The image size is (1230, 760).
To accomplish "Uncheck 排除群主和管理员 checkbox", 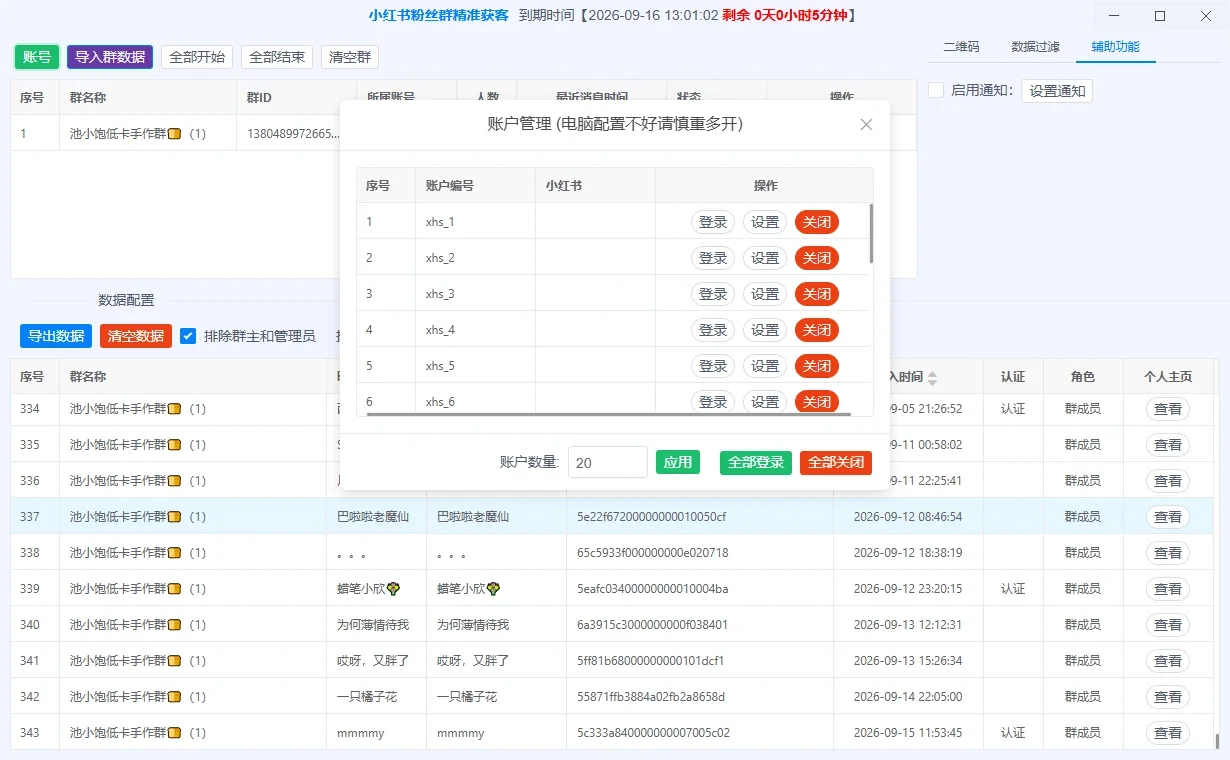I will (188, 336).
